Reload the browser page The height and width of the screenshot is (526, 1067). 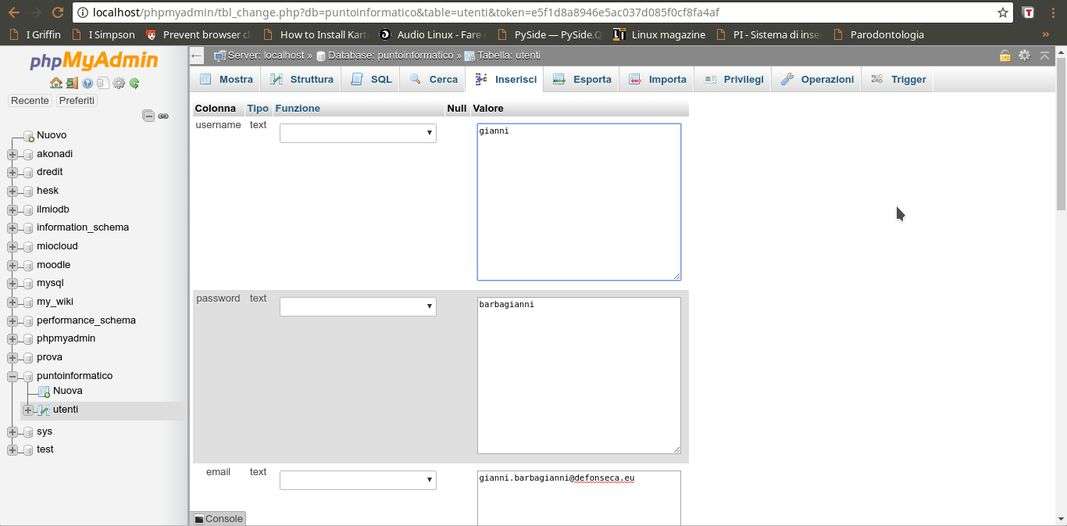58,12
